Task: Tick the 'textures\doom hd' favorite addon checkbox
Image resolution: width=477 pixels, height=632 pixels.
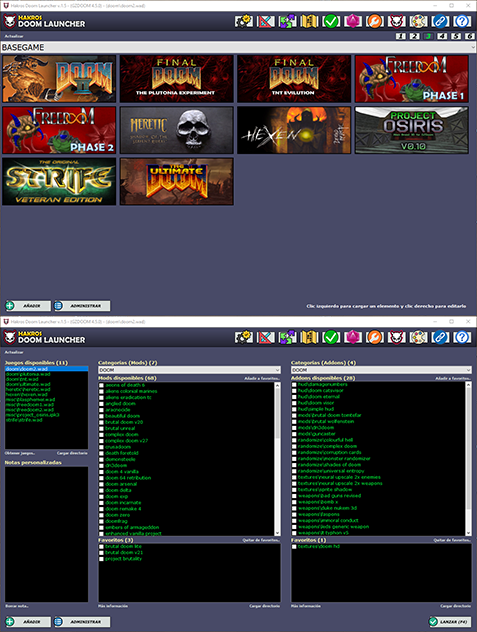Action: [x=294, y=547]
